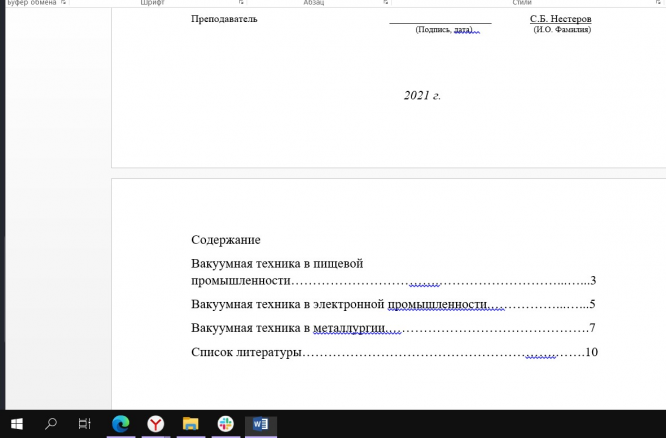Open File Explorer from the taskbar
Screen dimensions: 666x438
point(190,424)
